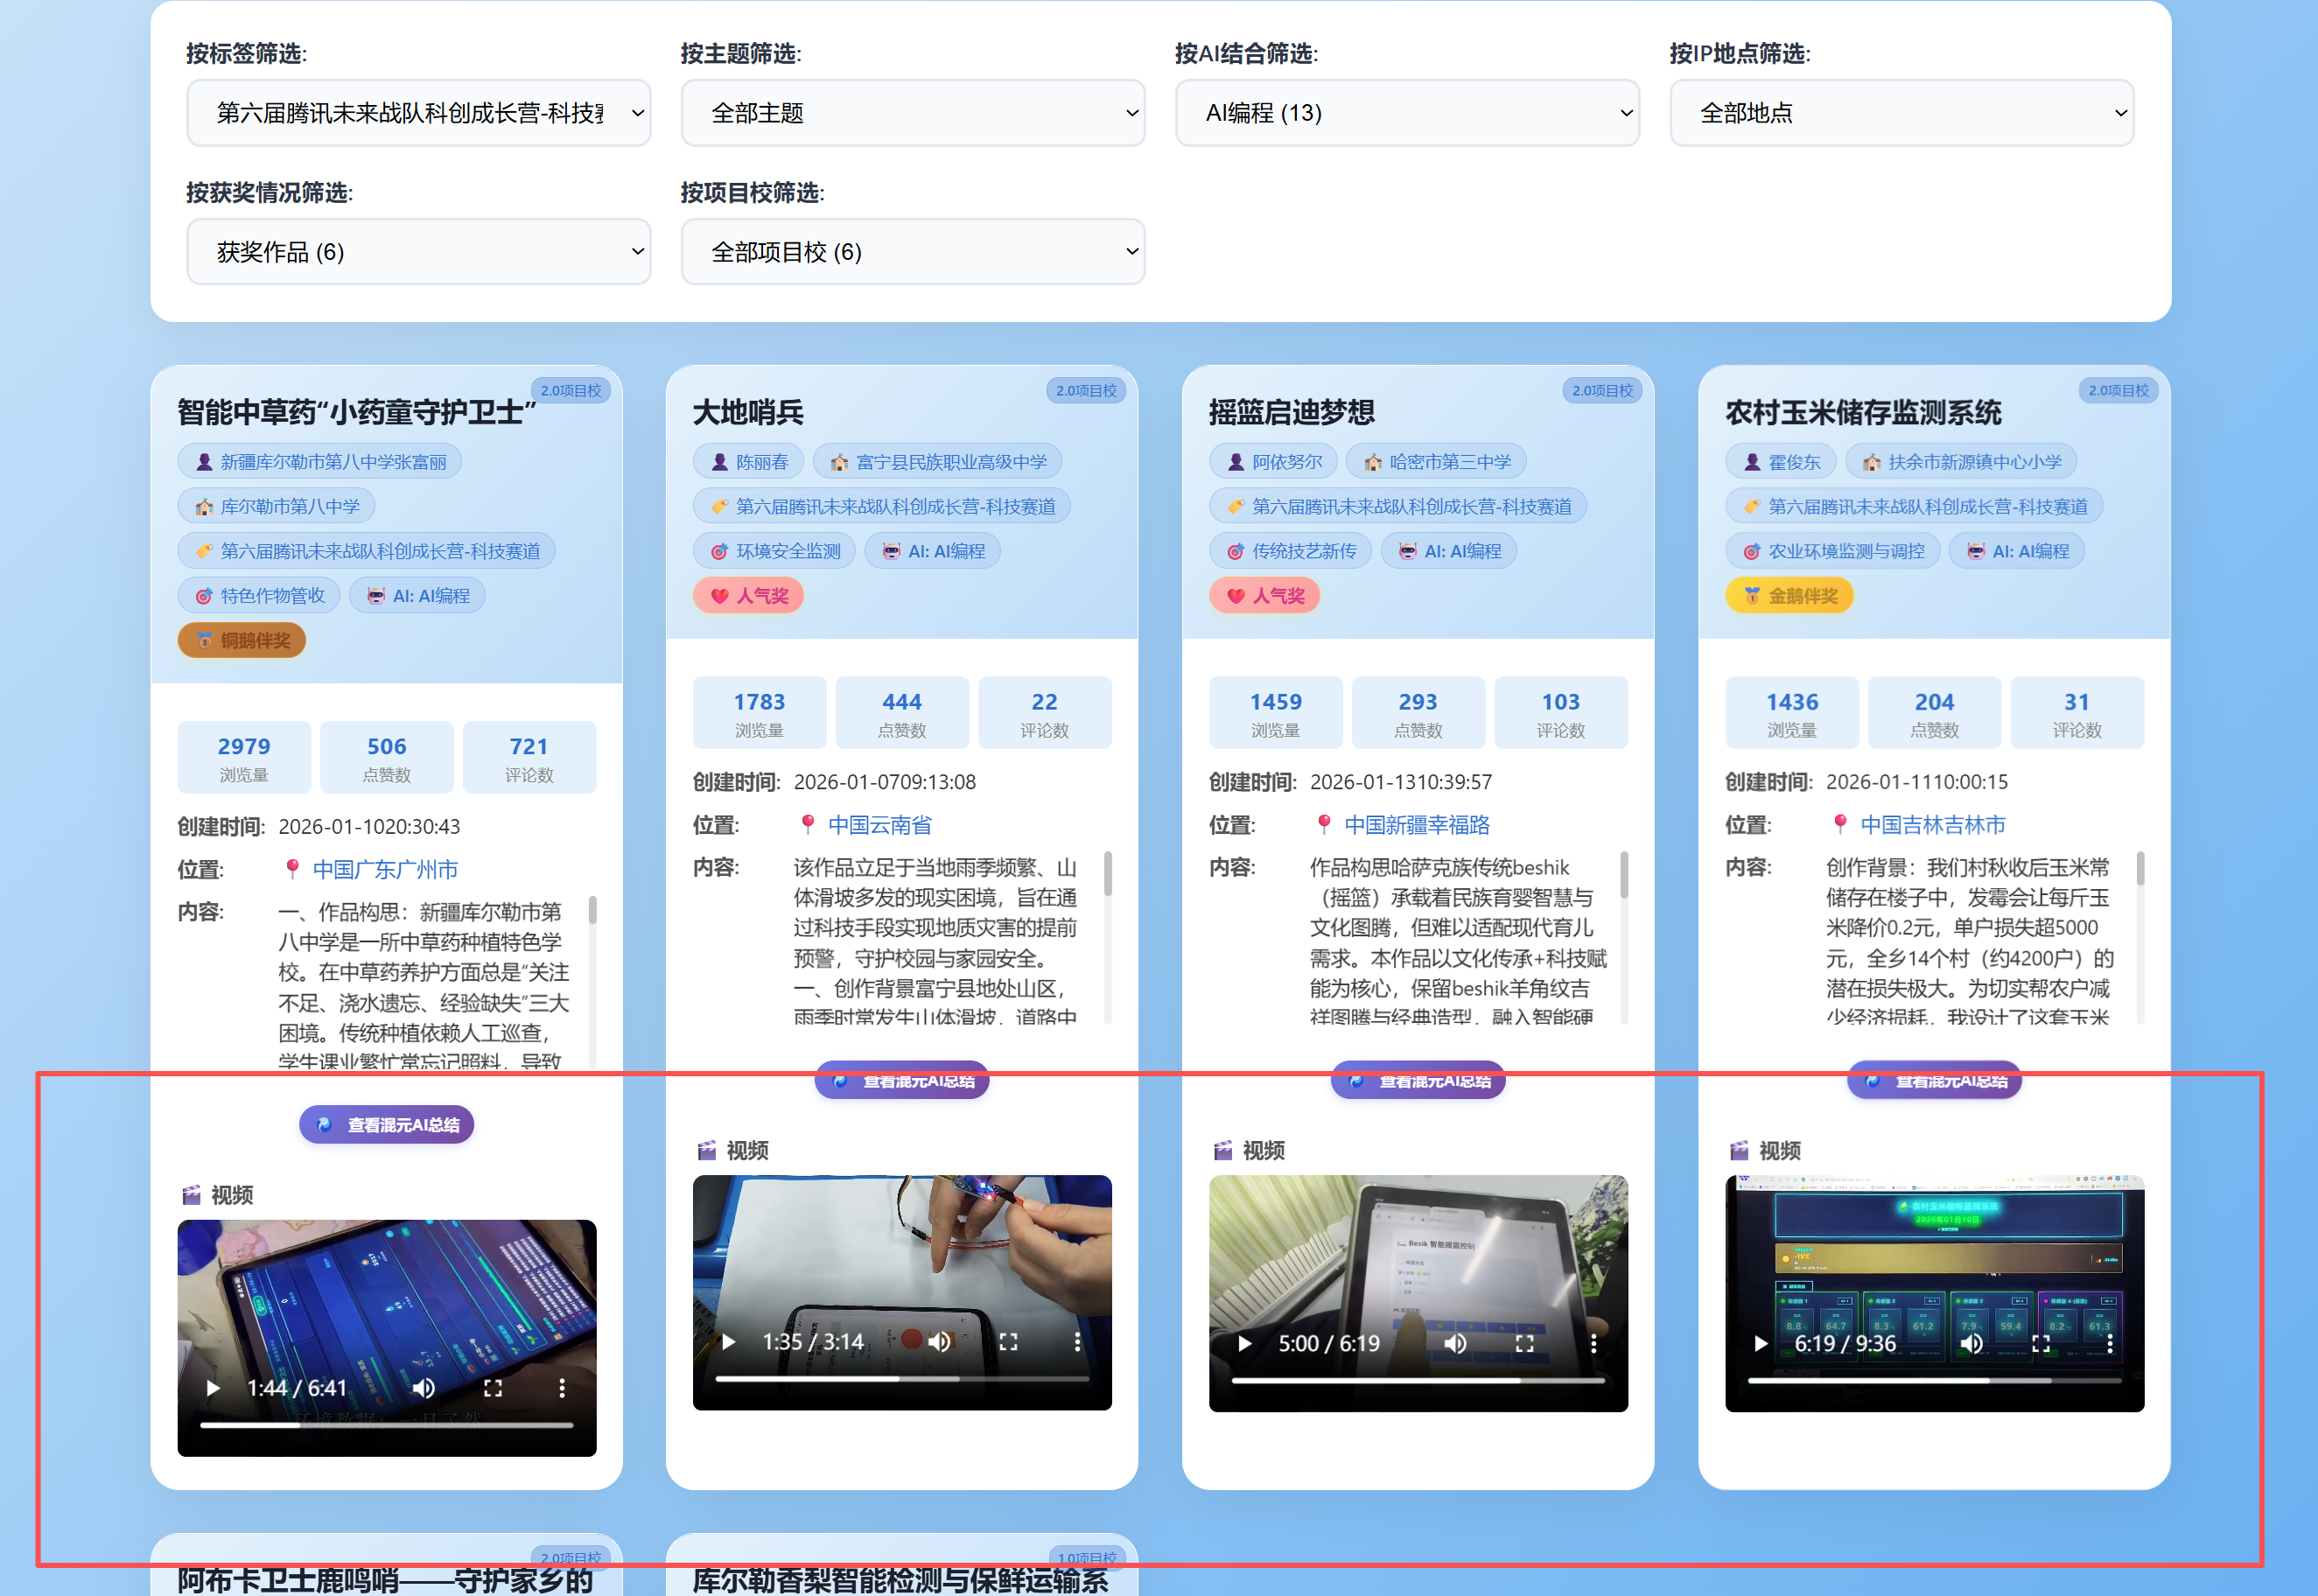Click the three-dot menu on 大地哨兵 video
This screenshot has height=1596, width=2318.
1077,1342
